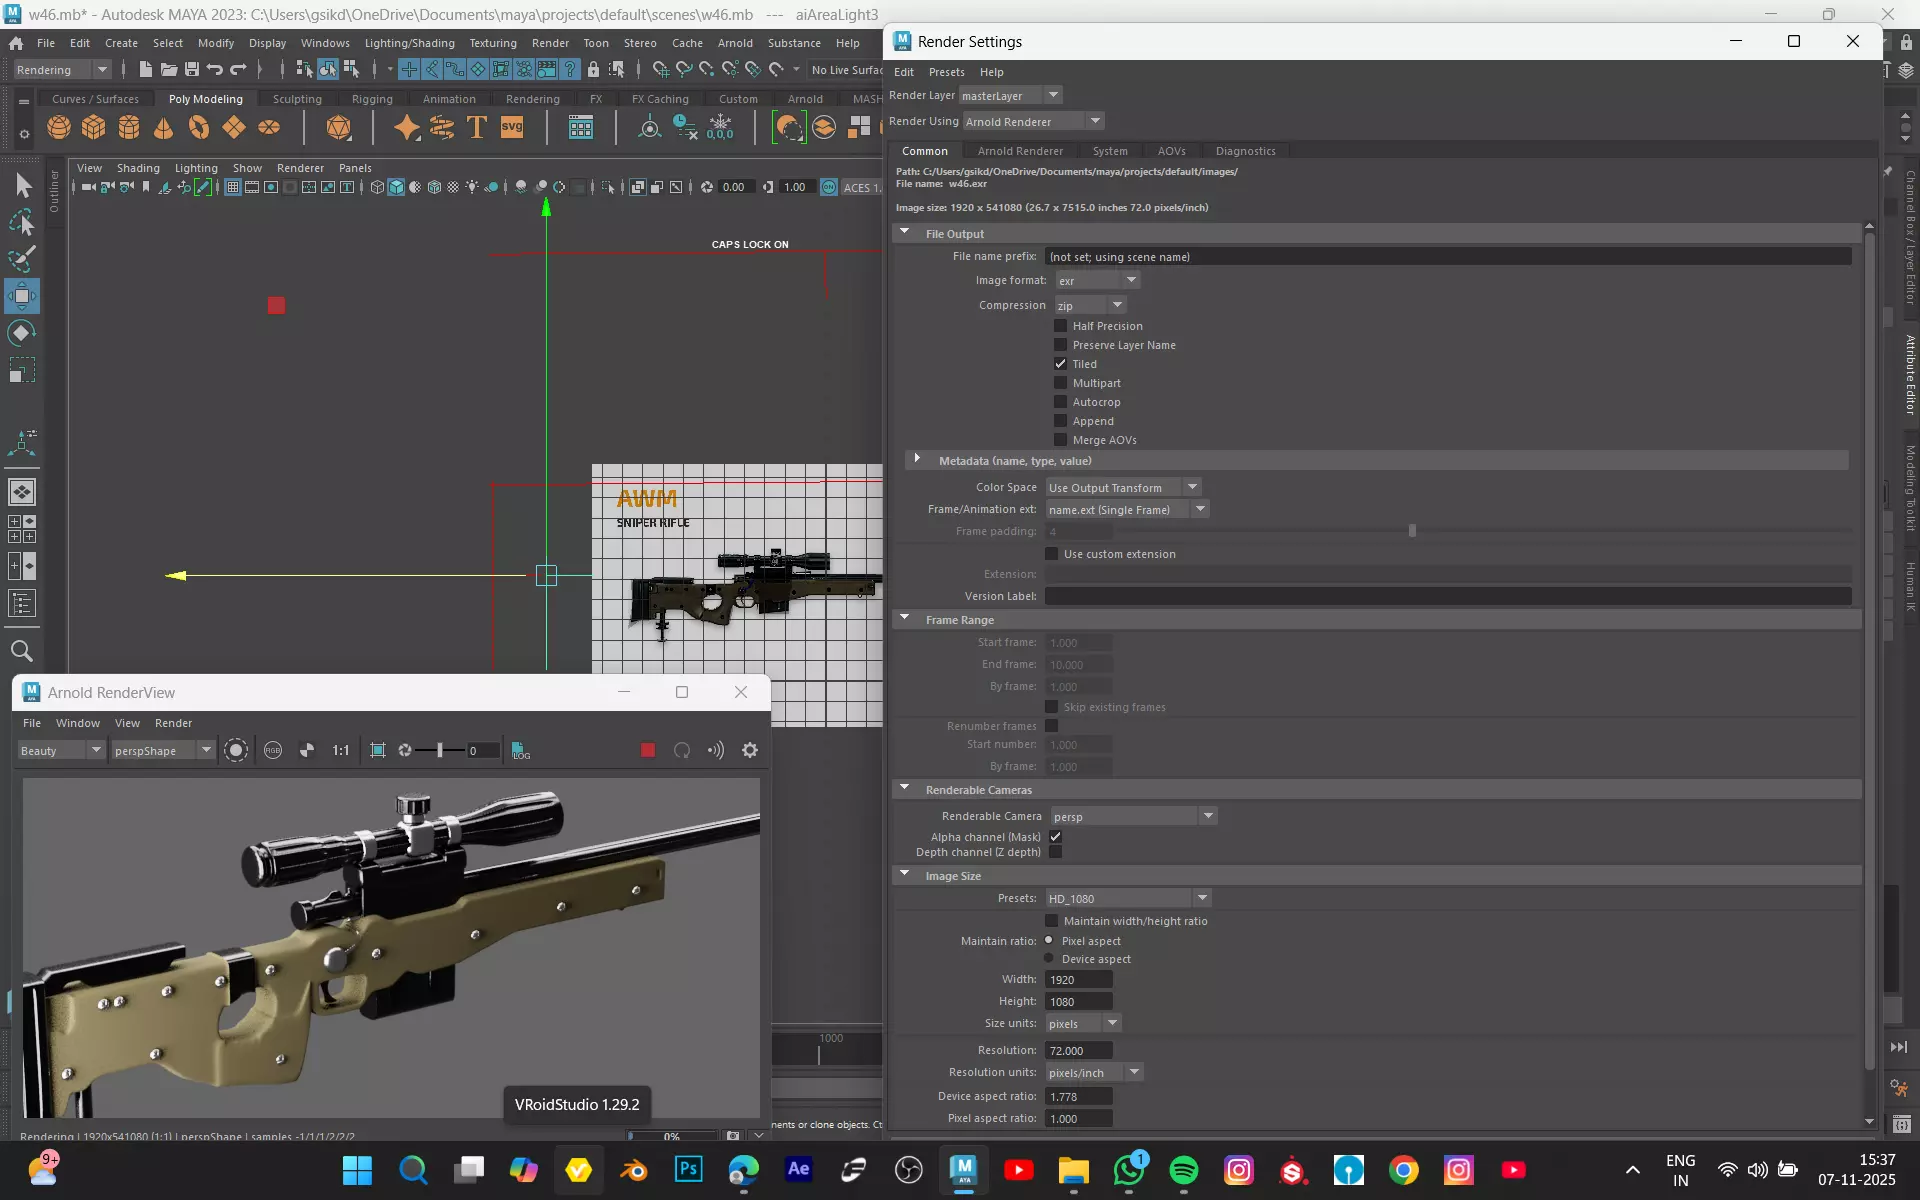Screen dimensions: 1920x1200
Task: Enable the Multipart checkbox
Action: coord(1060,383)
